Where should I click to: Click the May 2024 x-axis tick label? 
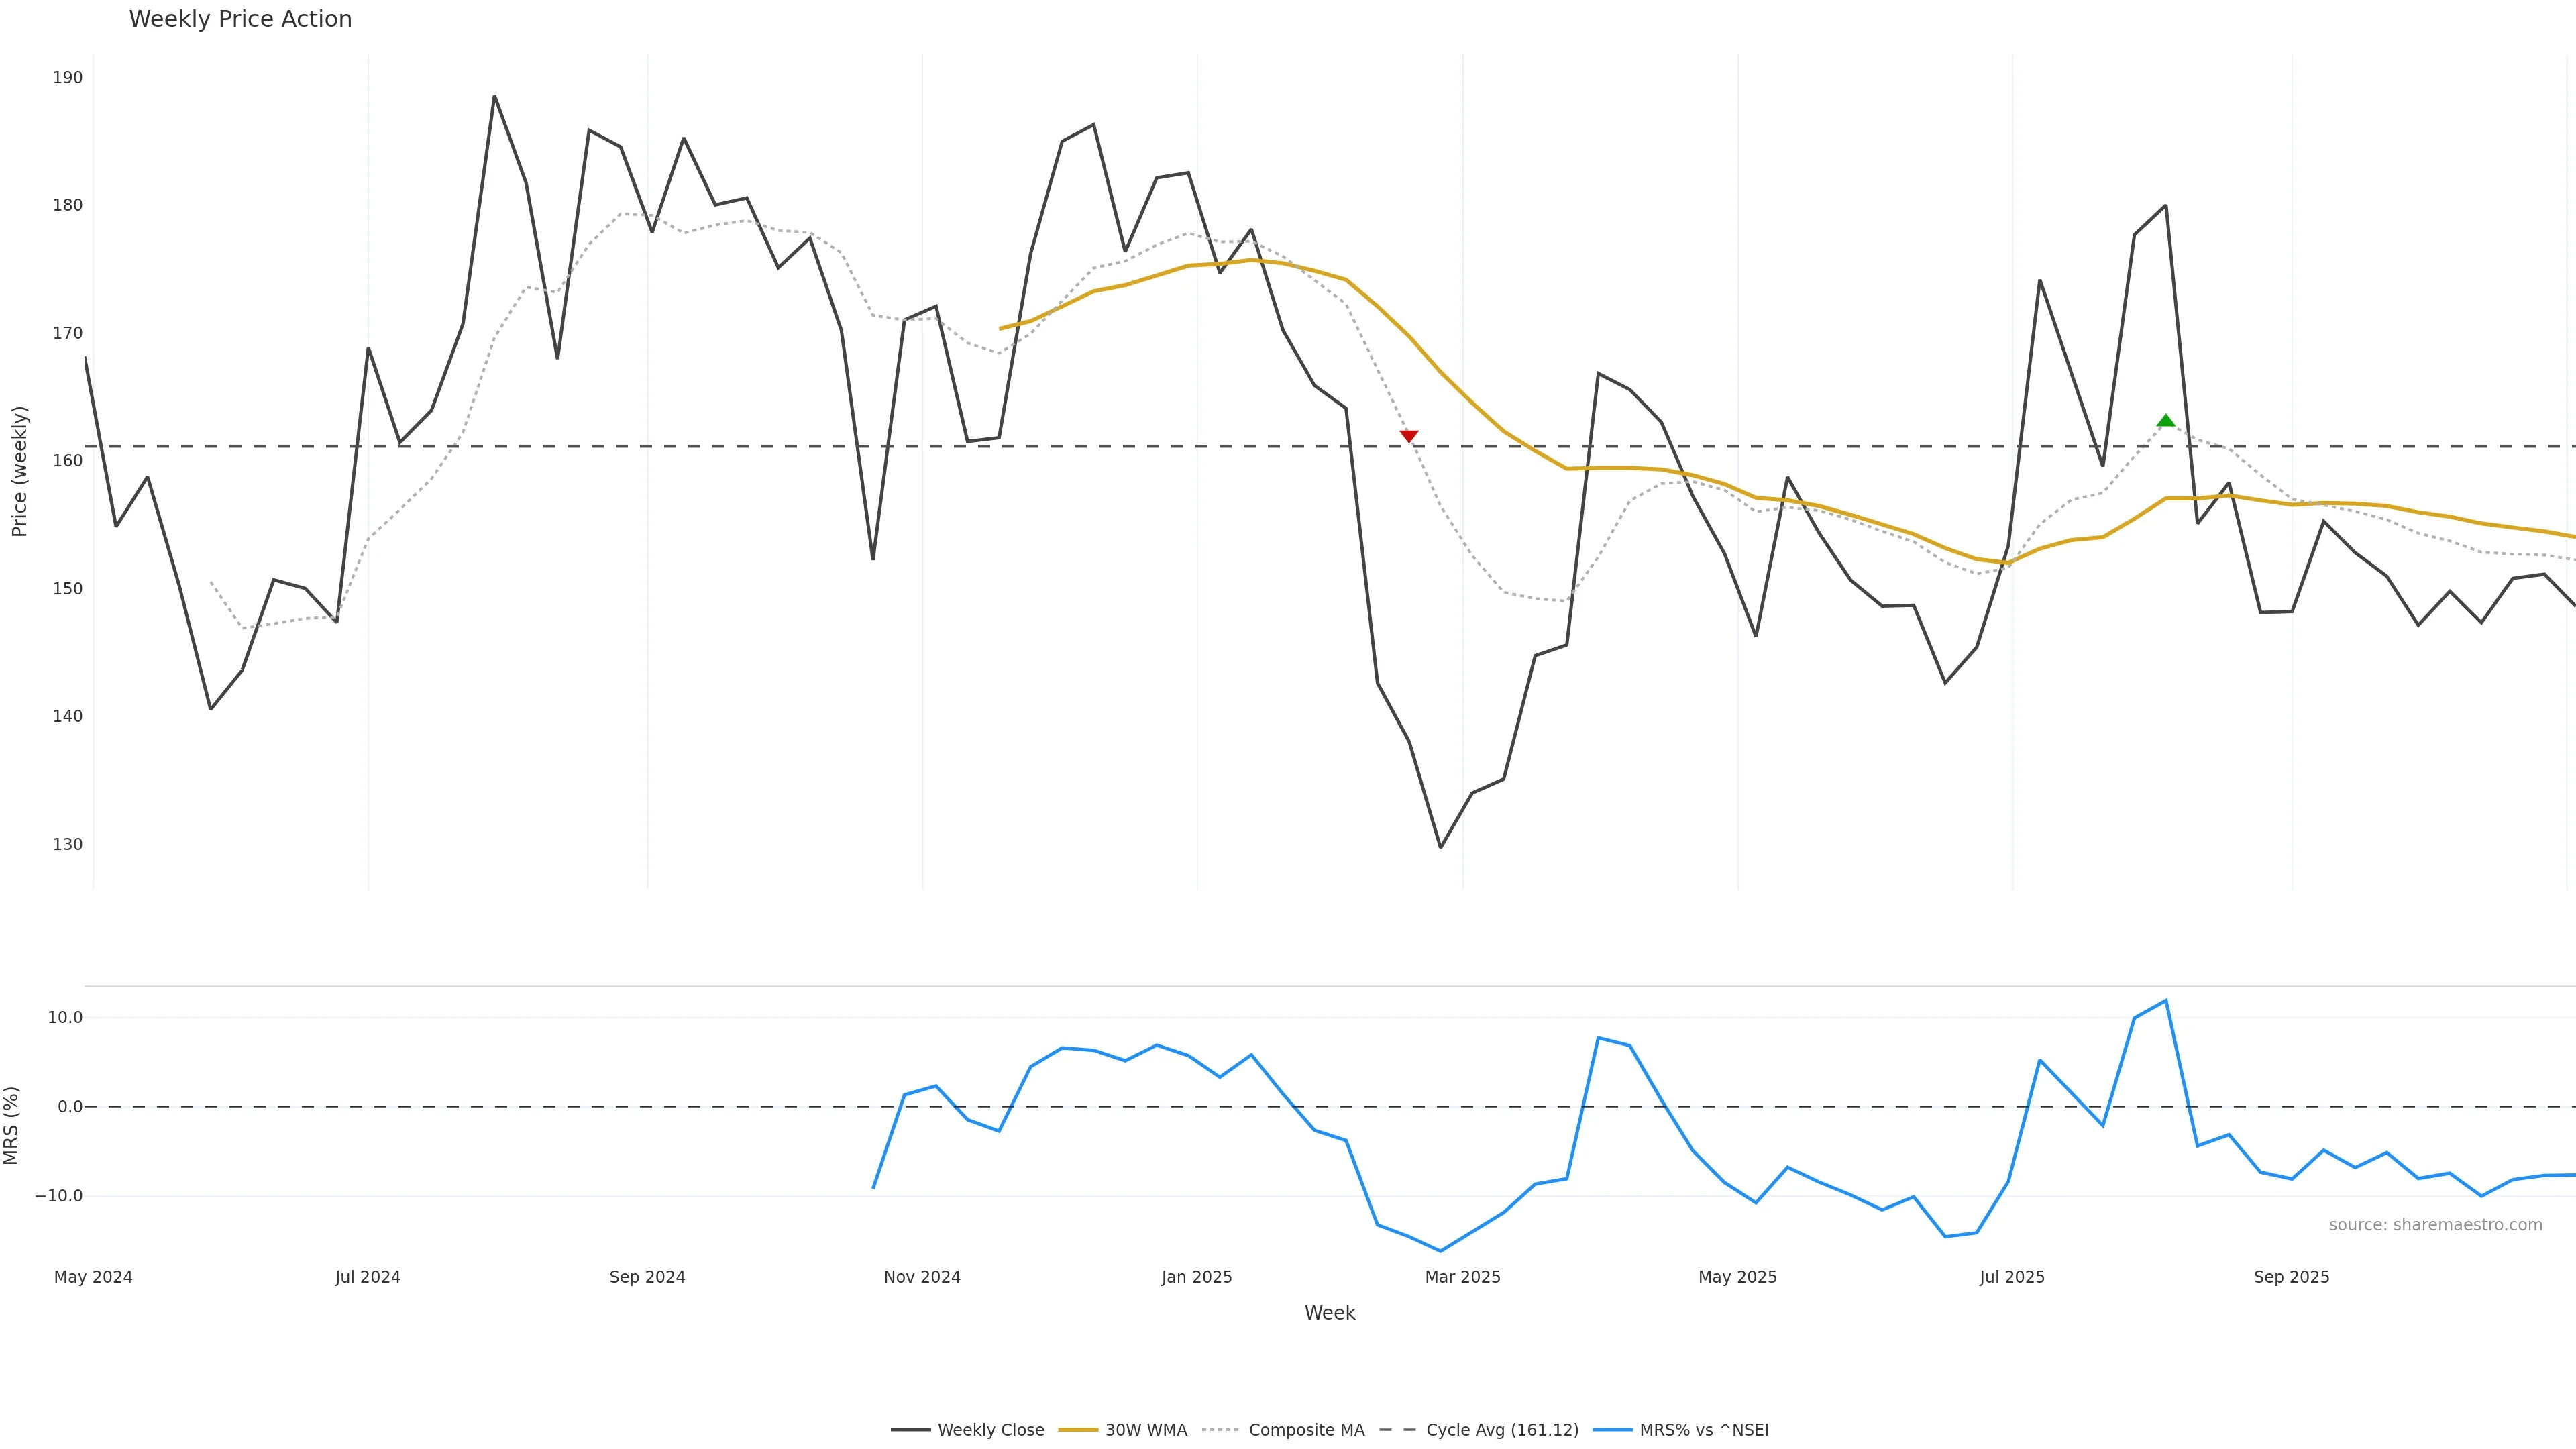93,1277
